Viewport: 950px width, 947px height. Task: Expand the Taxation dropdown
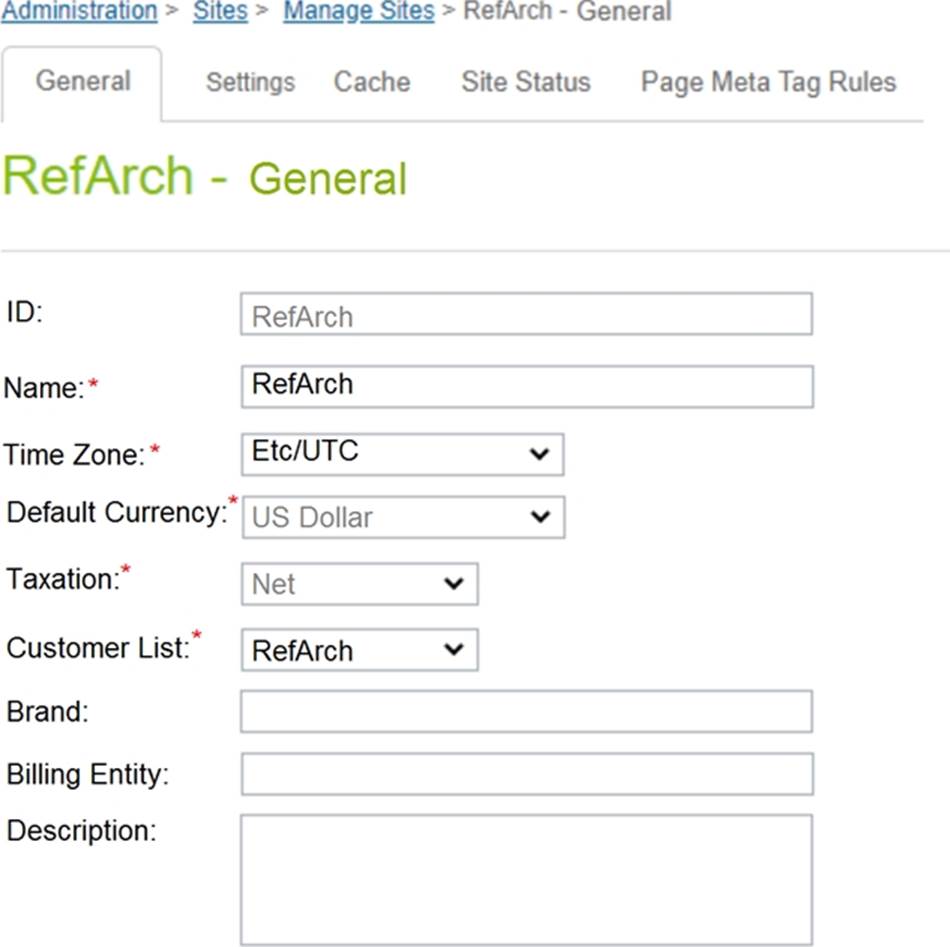[x=359, y=584]
